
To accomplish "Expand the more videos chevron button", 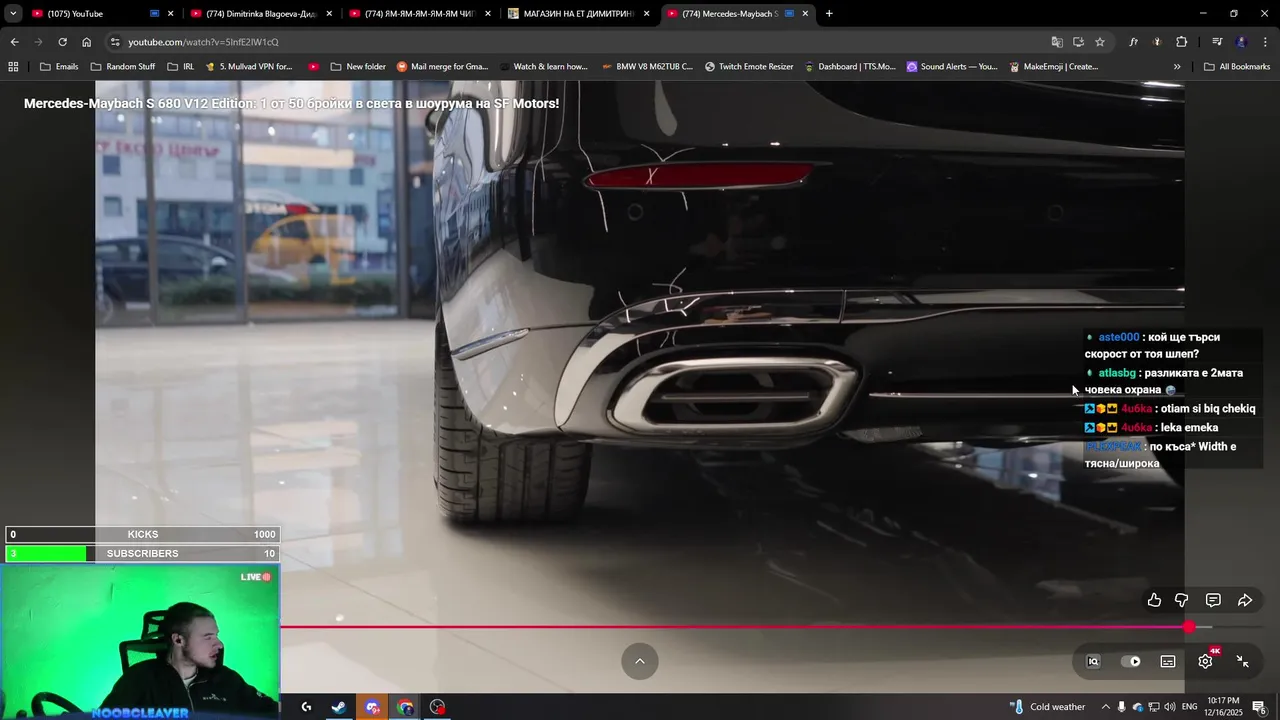I will [x=640, y=660].
